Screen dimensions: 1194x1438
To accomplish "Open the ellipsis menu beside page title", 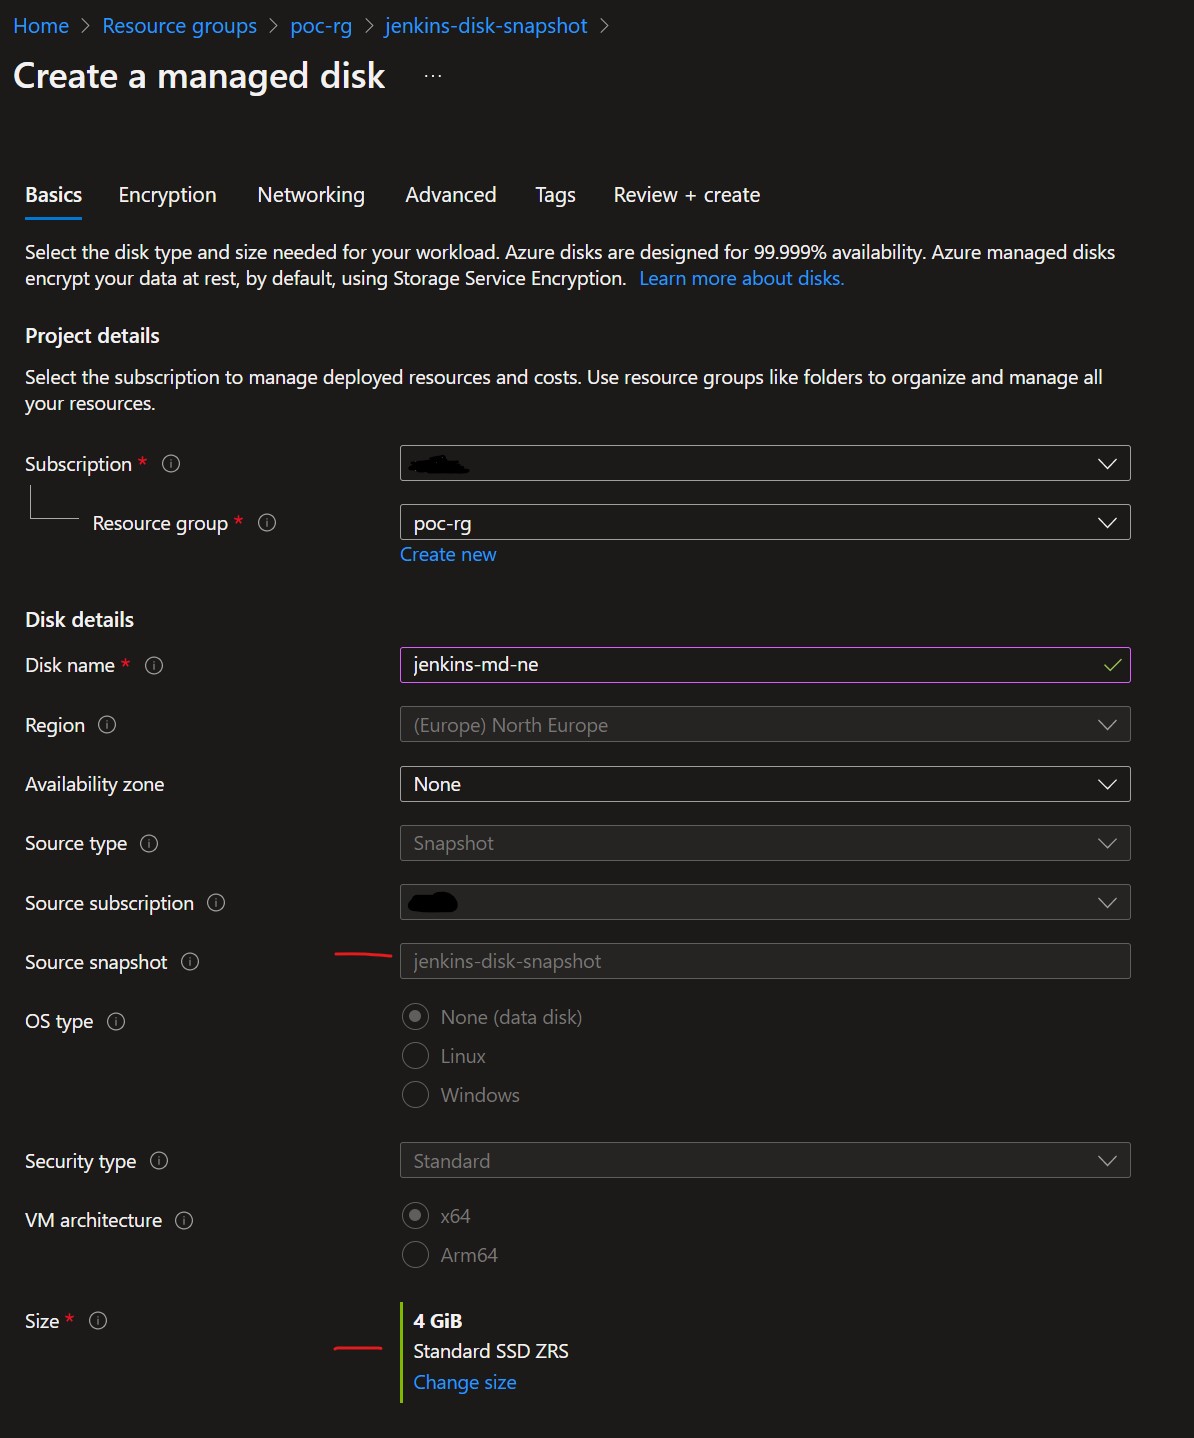I will coord(433,76).
